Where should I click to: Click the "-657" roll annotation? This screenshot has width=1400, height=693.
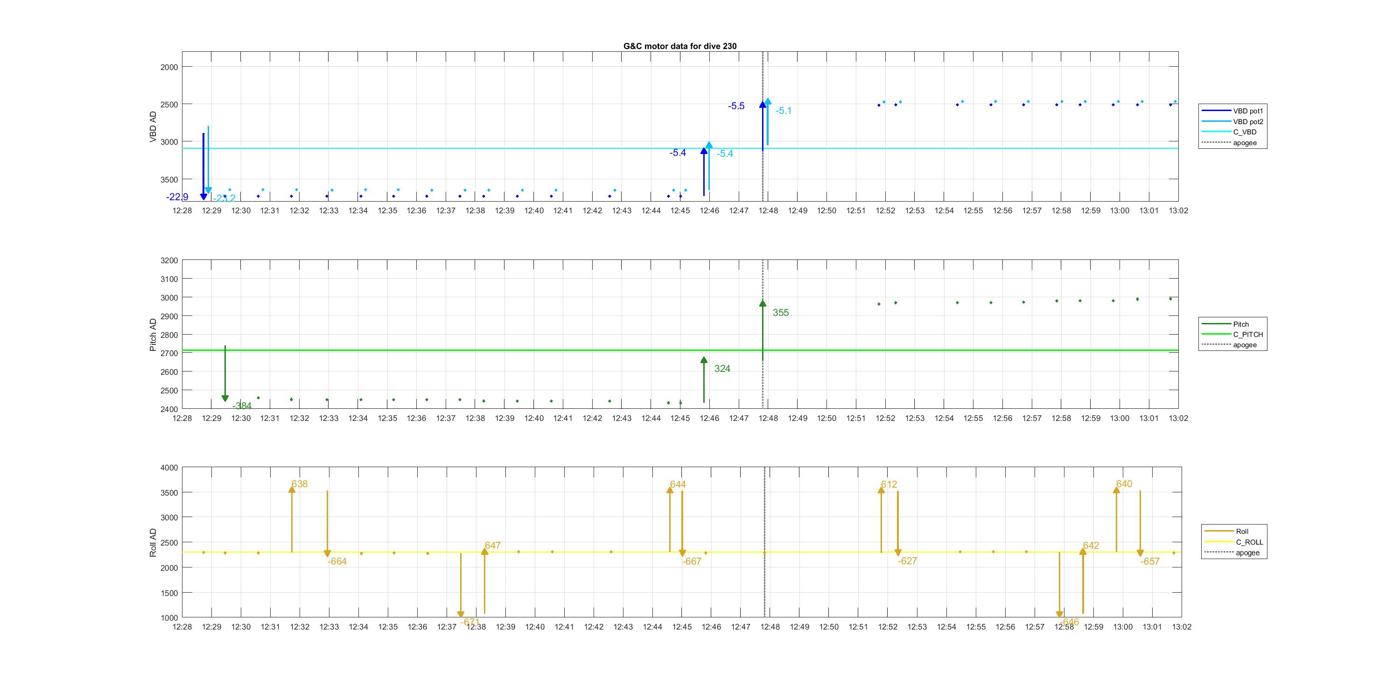1150,561
